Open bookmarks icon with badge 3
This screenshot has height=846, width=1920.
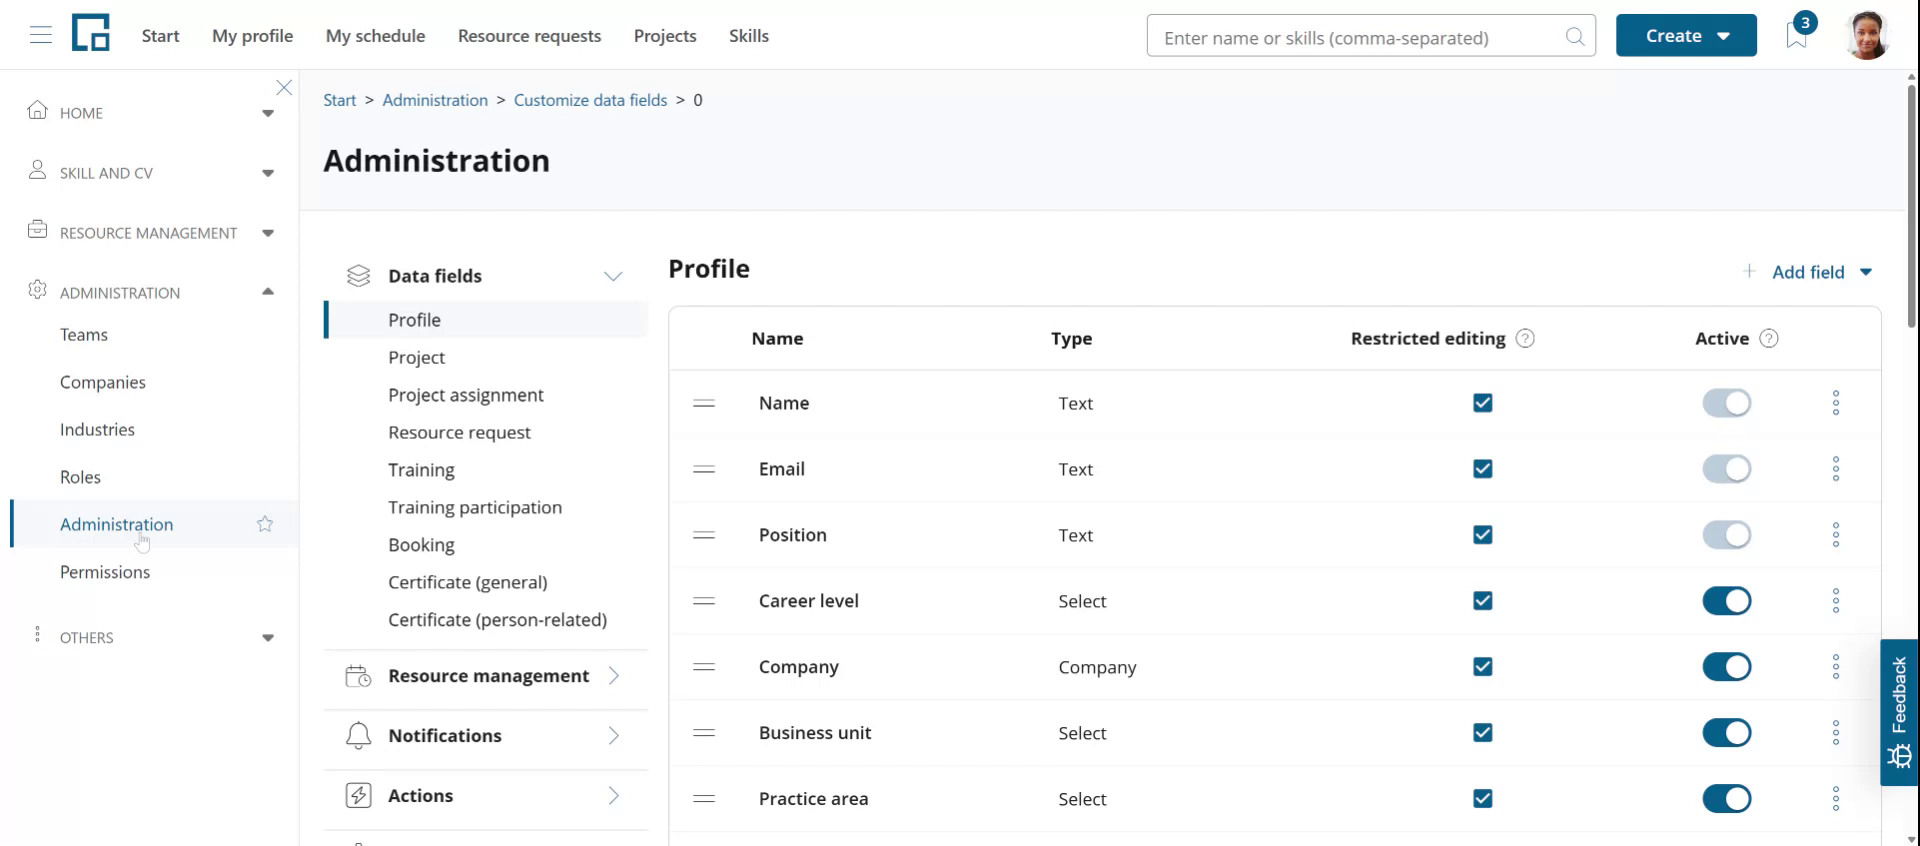point(1797,33)
